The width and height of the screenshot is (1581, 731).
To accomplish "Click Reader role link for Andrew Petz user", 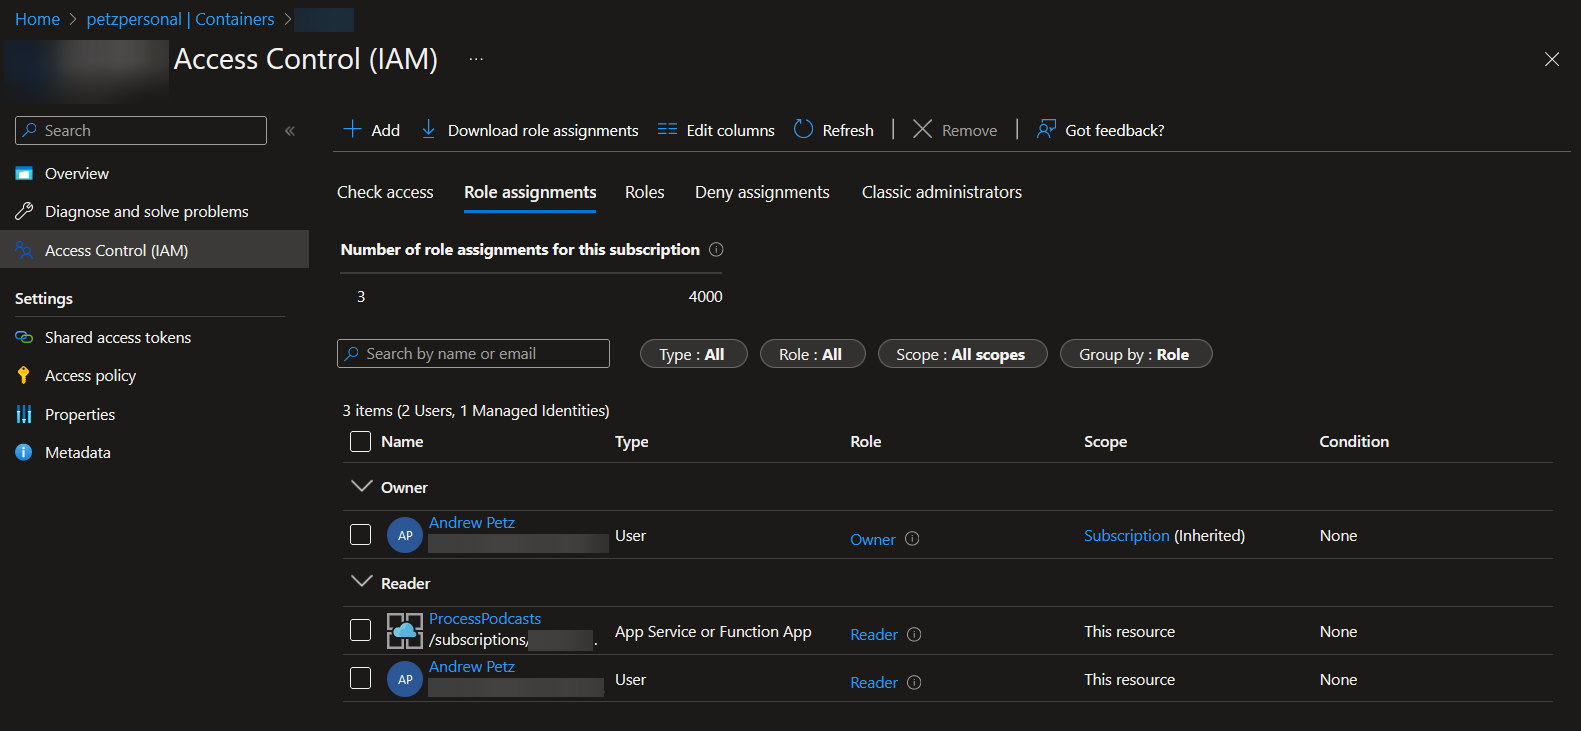I will click(x=874, y=682).
